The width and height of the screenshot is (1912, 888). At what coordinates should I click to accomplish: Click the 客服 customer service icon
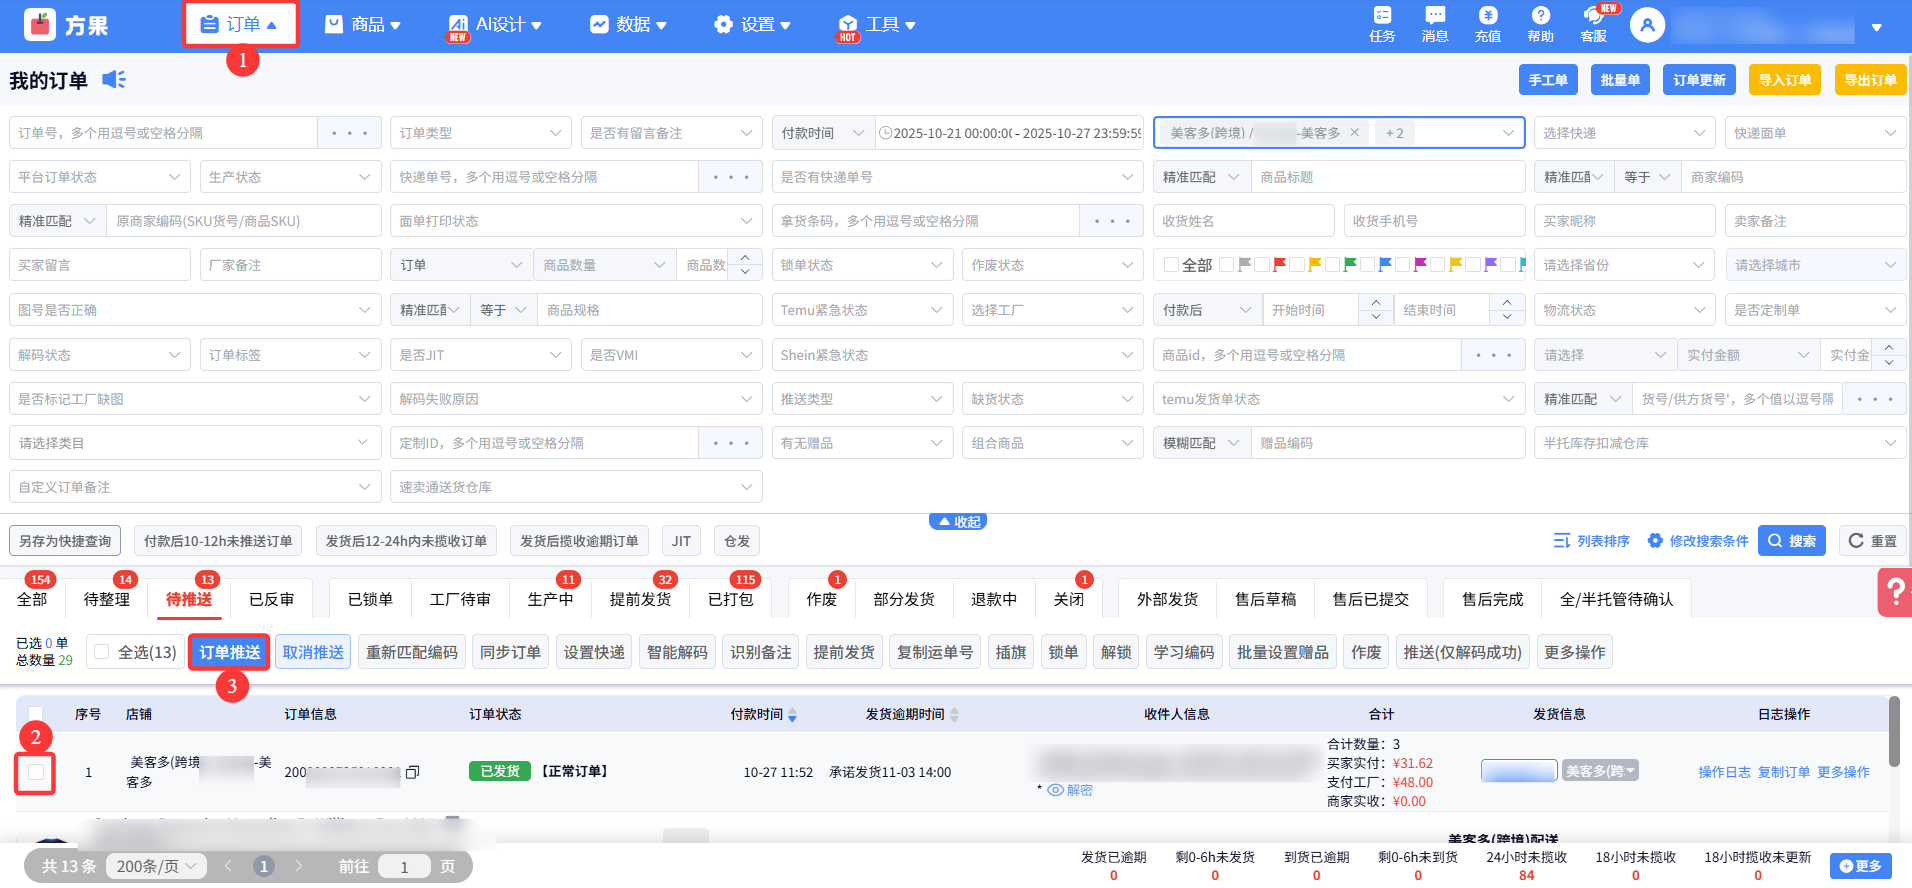(x=1593, y=16)
